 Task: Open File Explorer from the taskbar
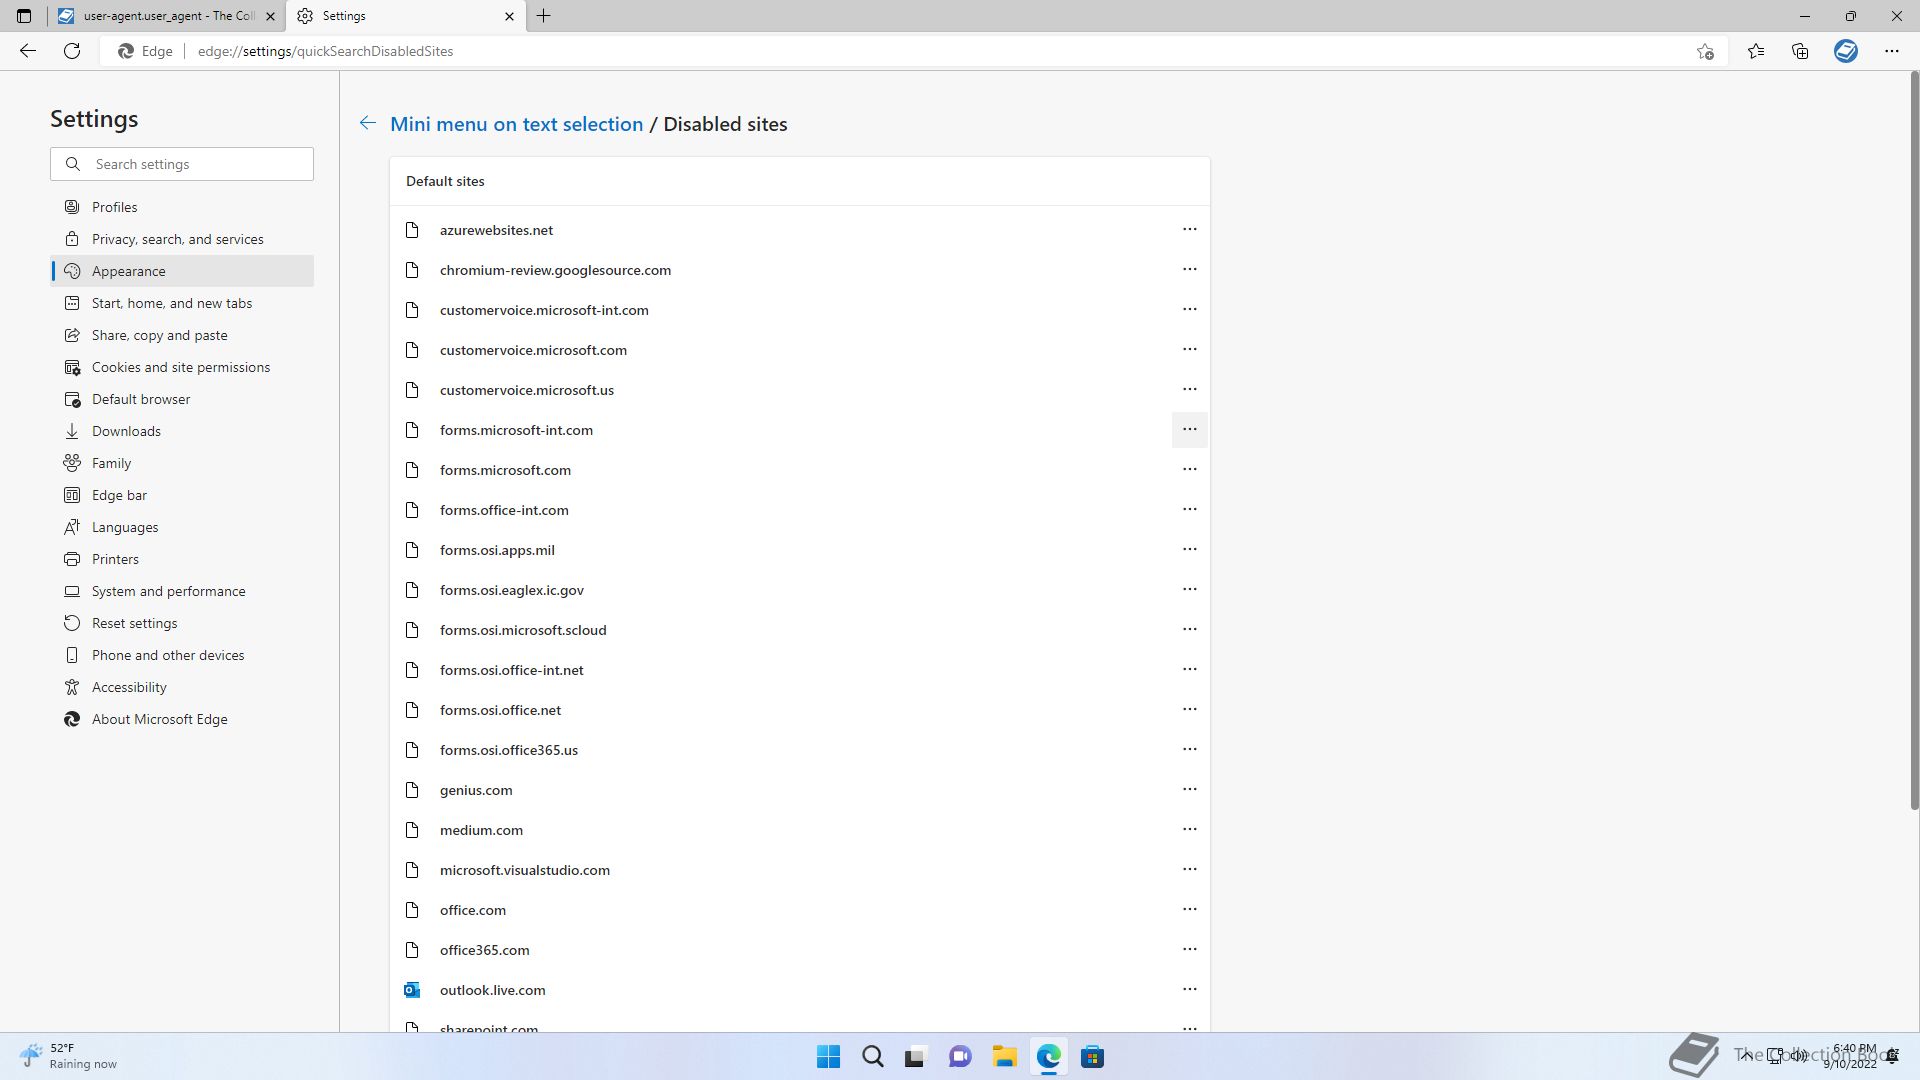pyautogui.click(x=1004, y=1057)
